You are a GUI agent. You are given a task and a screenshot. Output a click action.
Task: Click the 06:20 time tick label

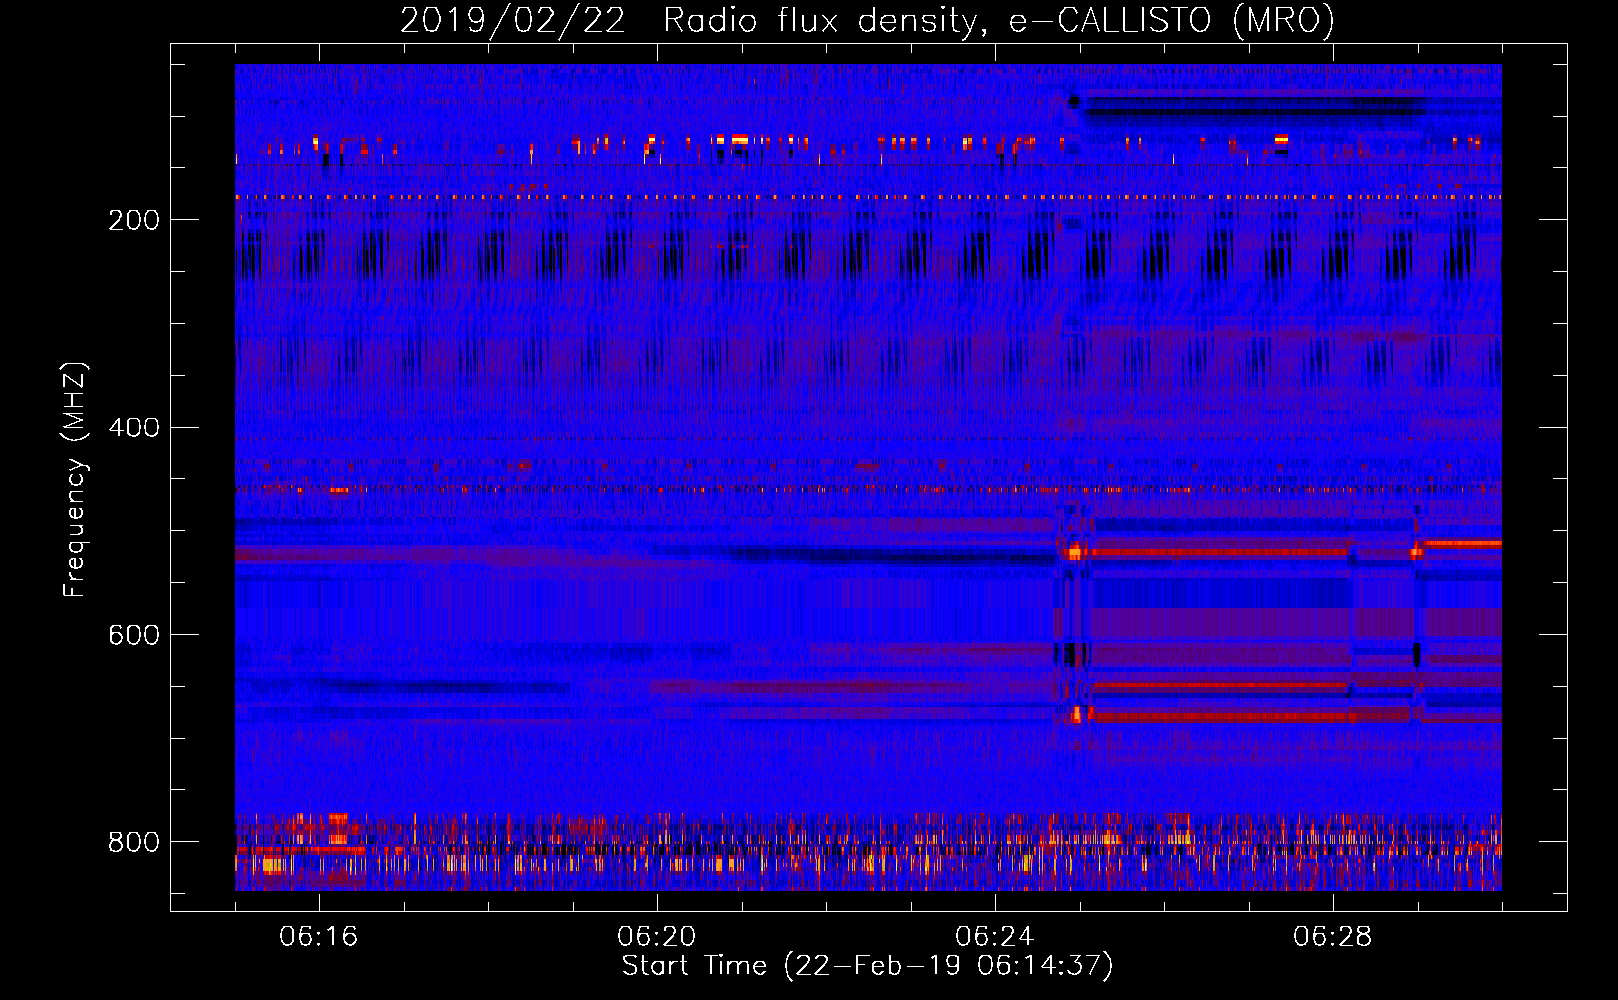click(657, 937)
